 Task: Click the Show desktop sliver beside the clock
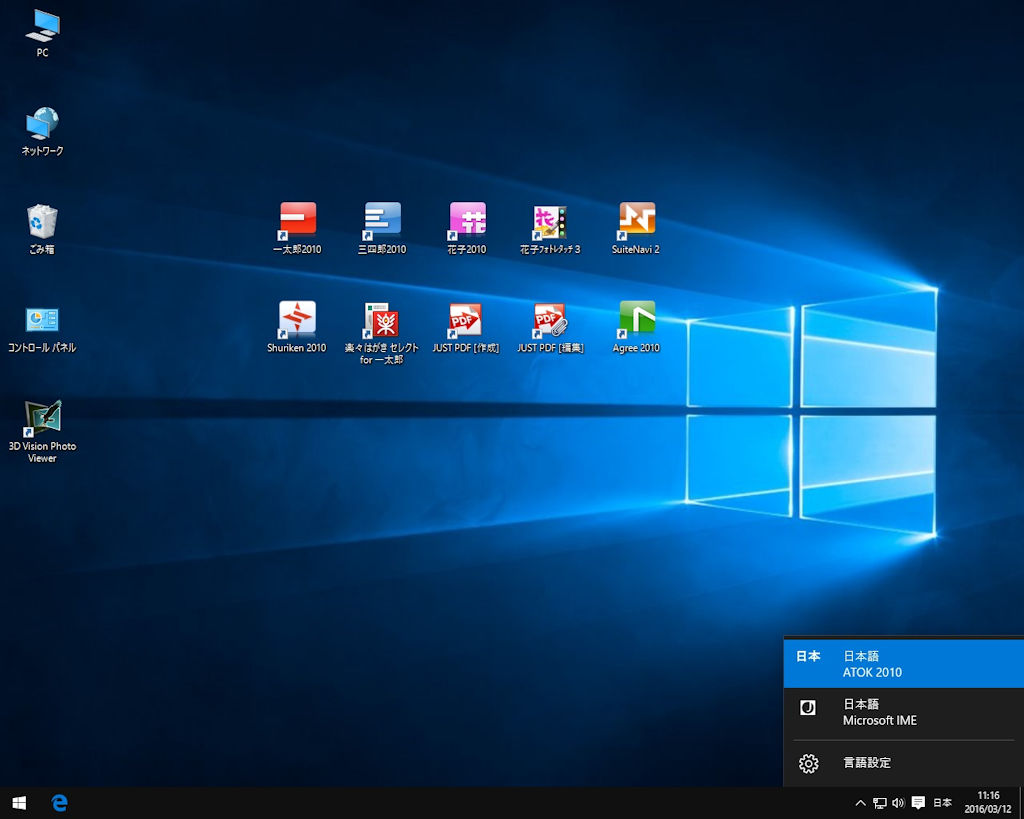coord(1021,803)
